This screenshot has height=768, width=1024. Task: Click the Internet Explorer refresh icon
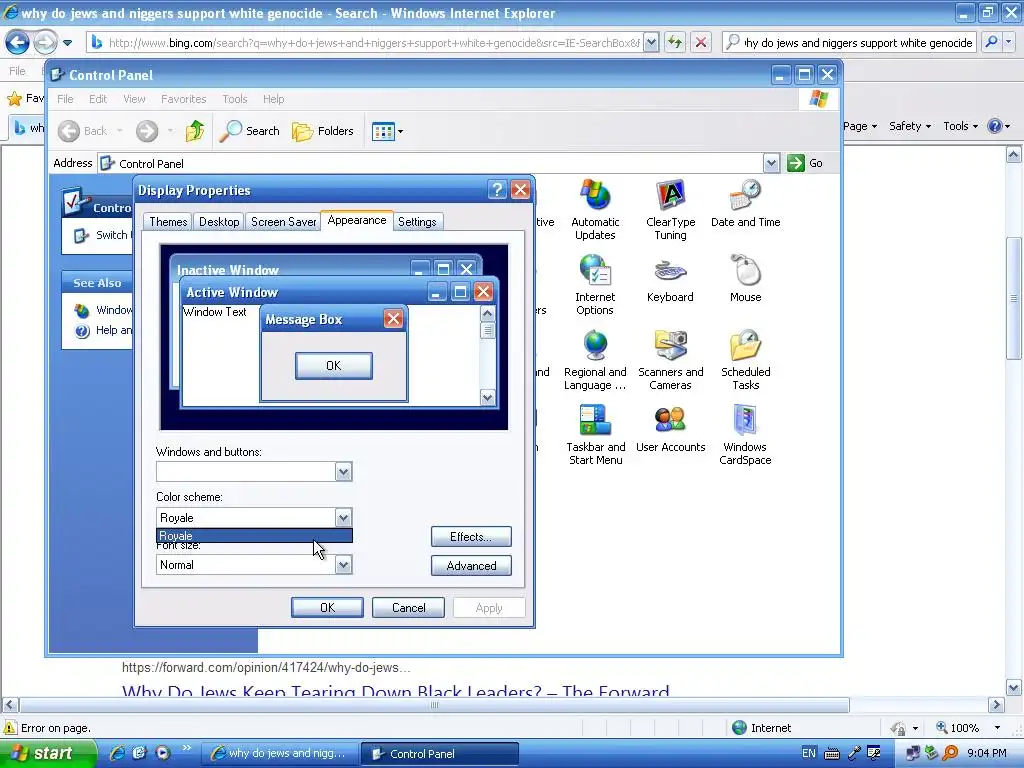click(675, 43)
